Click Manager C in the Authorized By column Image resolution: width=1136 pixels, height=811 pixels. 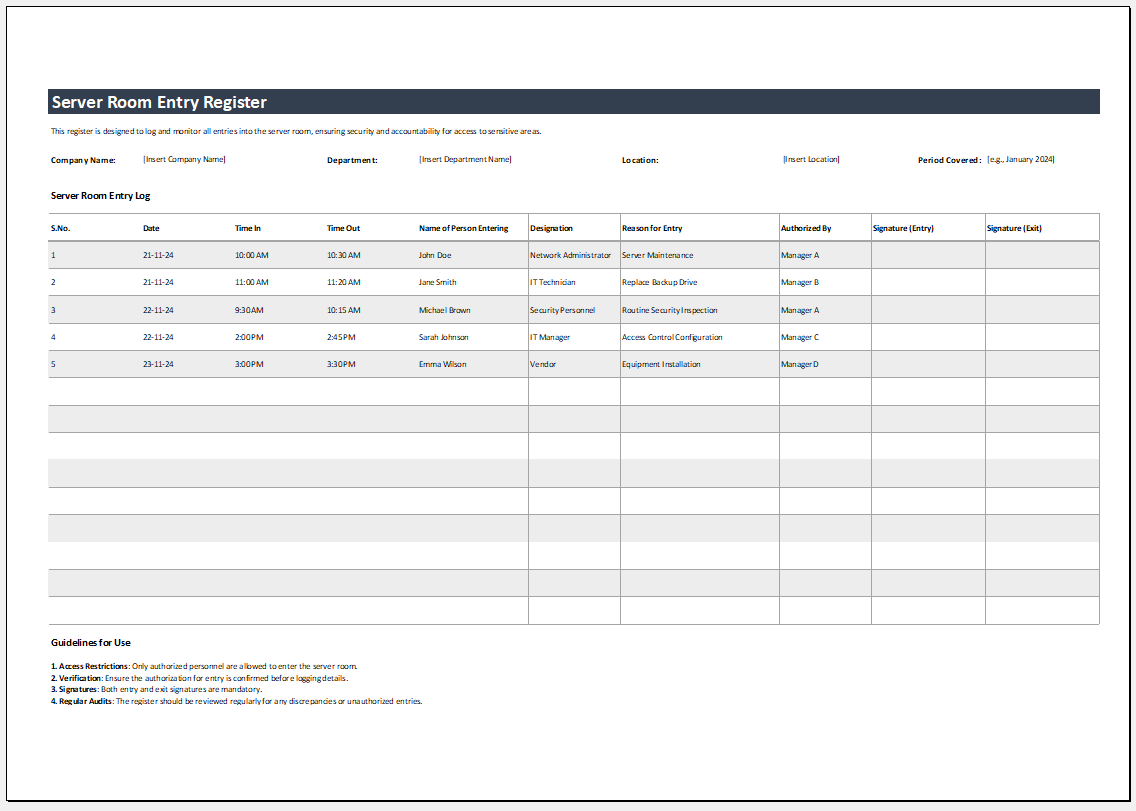coord(799,337)
